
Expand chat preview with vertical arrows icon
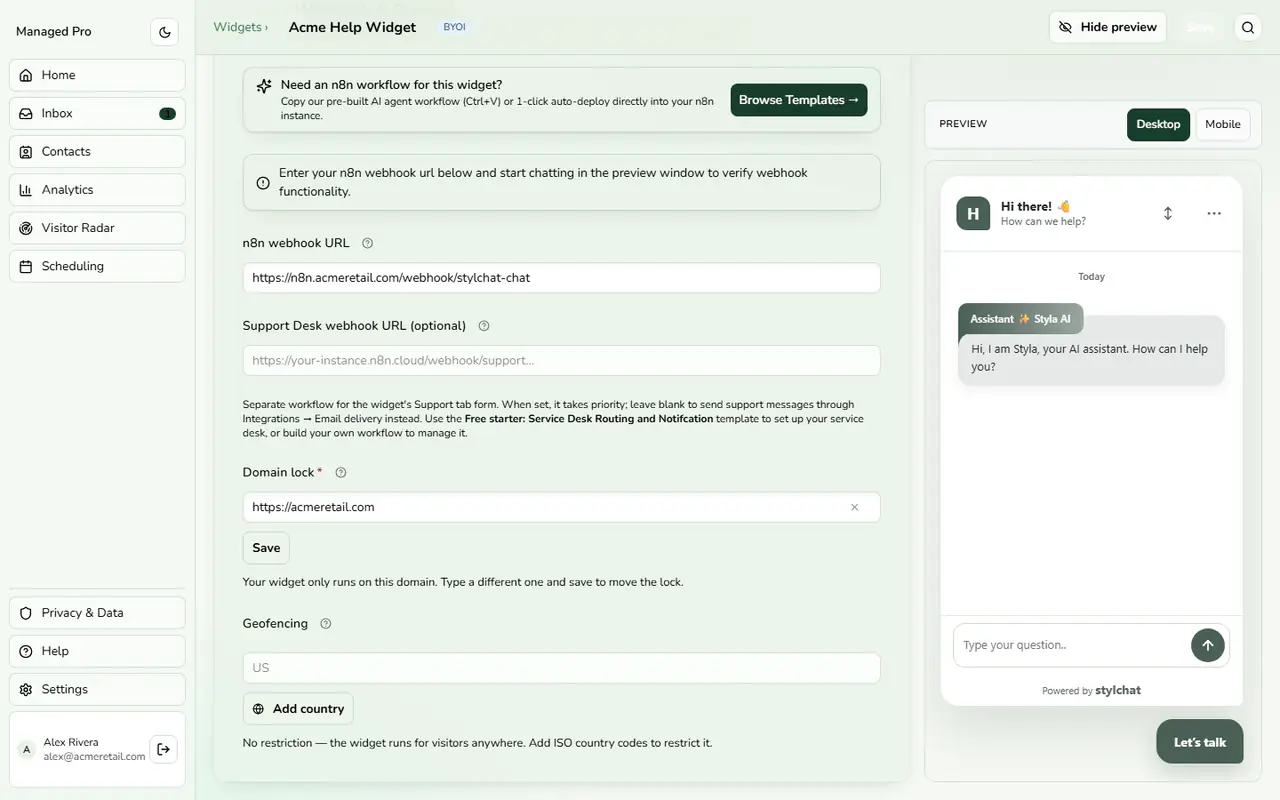pos(1167,213)
